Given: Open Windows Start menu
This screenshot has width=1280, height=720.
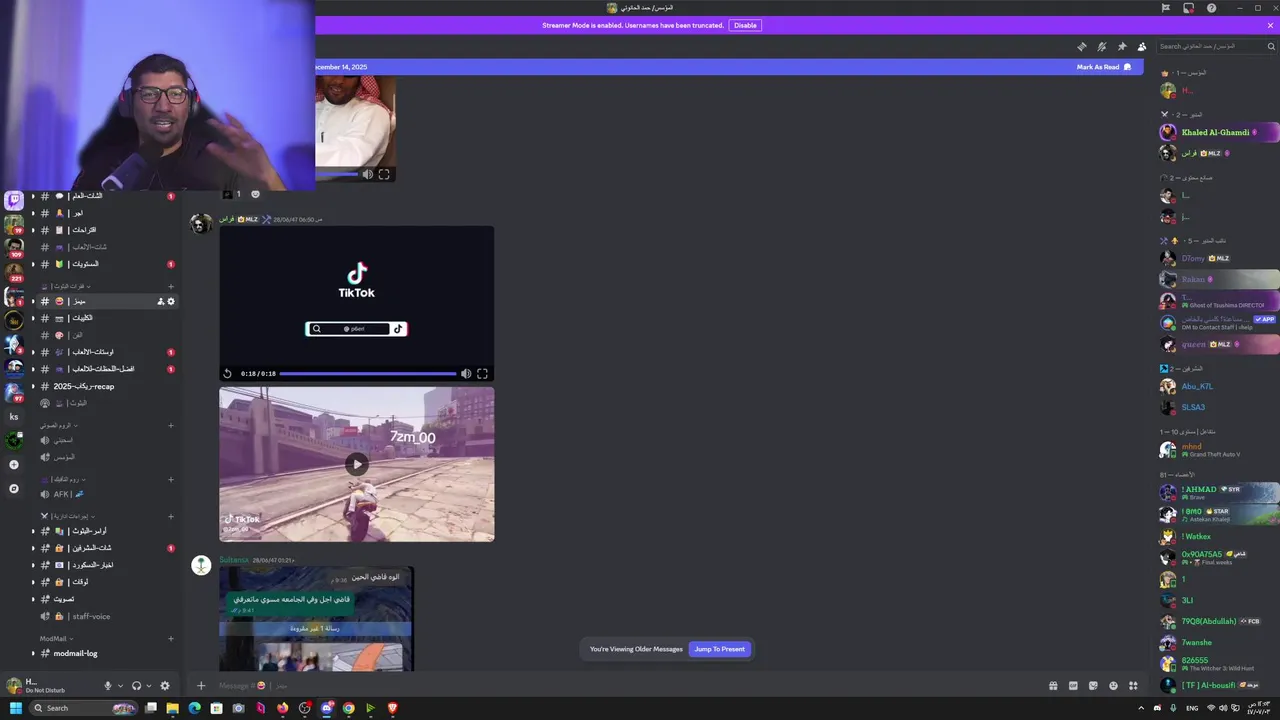Looking at the screenshot, I should click(x=15, y=708).
